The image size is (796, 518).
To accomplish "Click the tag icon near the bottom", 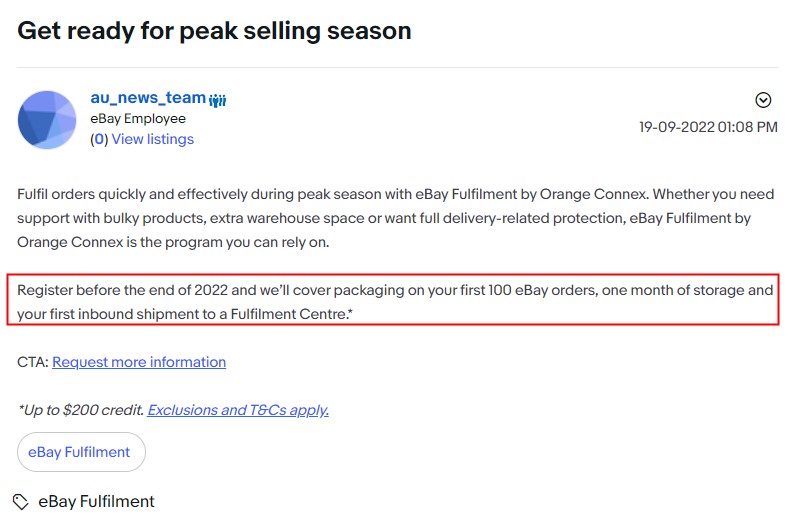I will 21,502.
